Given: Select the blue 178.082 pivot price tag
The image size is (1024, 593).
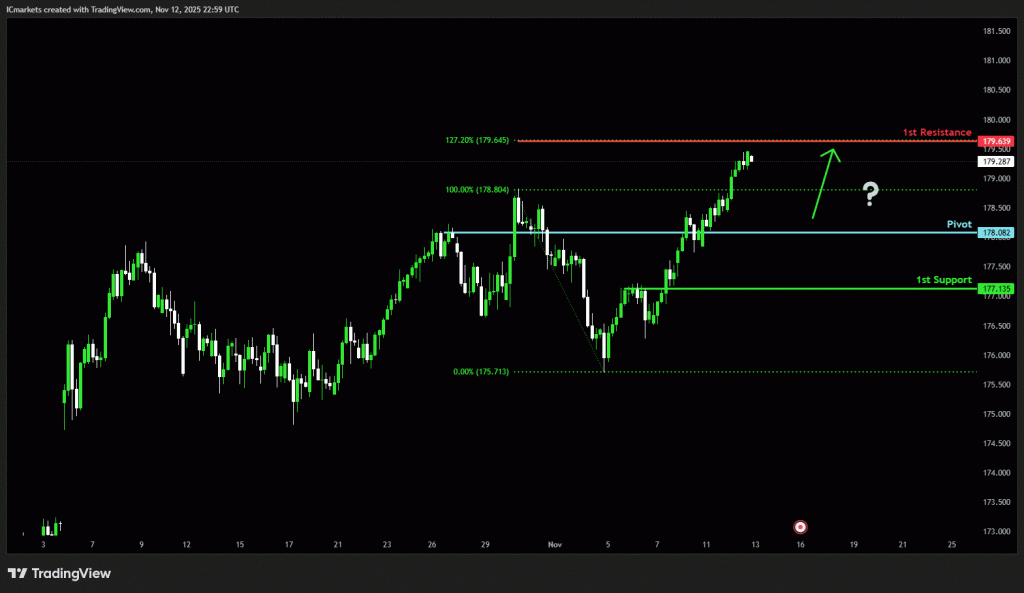Looking at the screenshot, I should 995,233.
